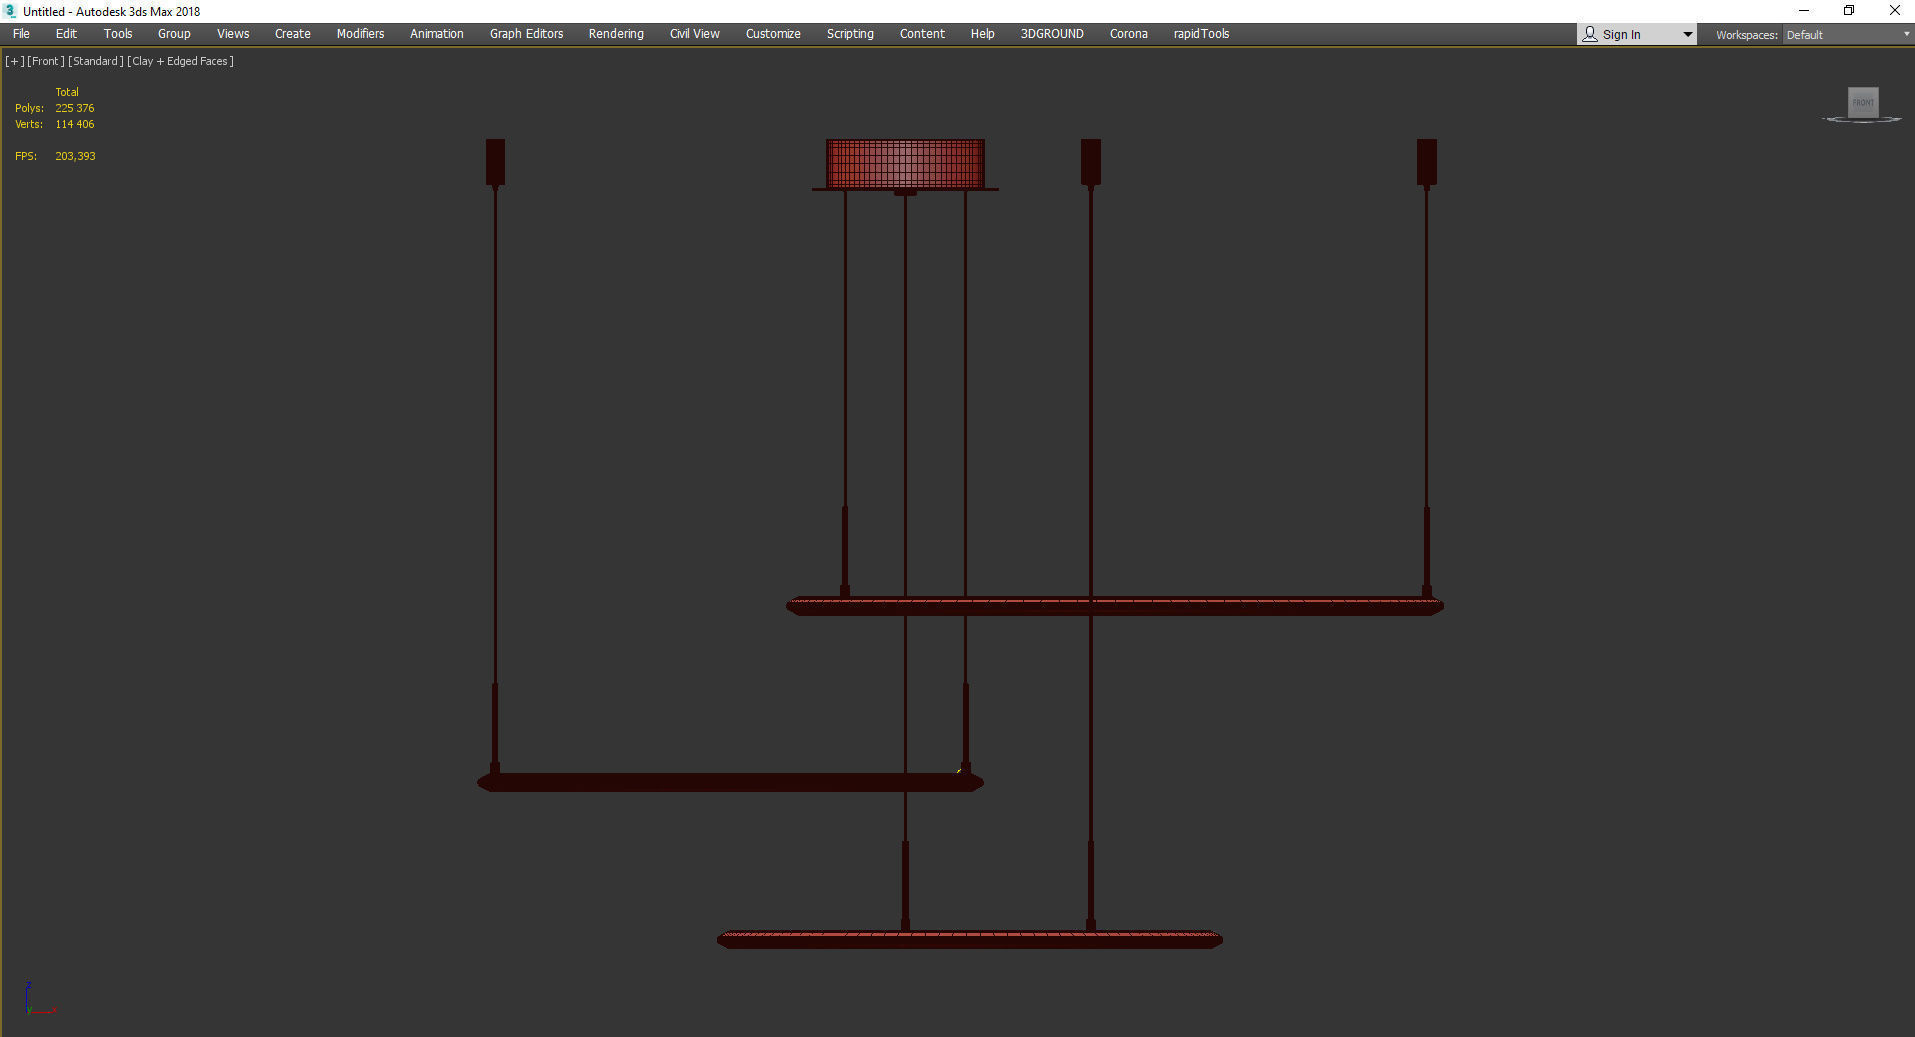Click the [Front] viewport view label

coord(46,61)
